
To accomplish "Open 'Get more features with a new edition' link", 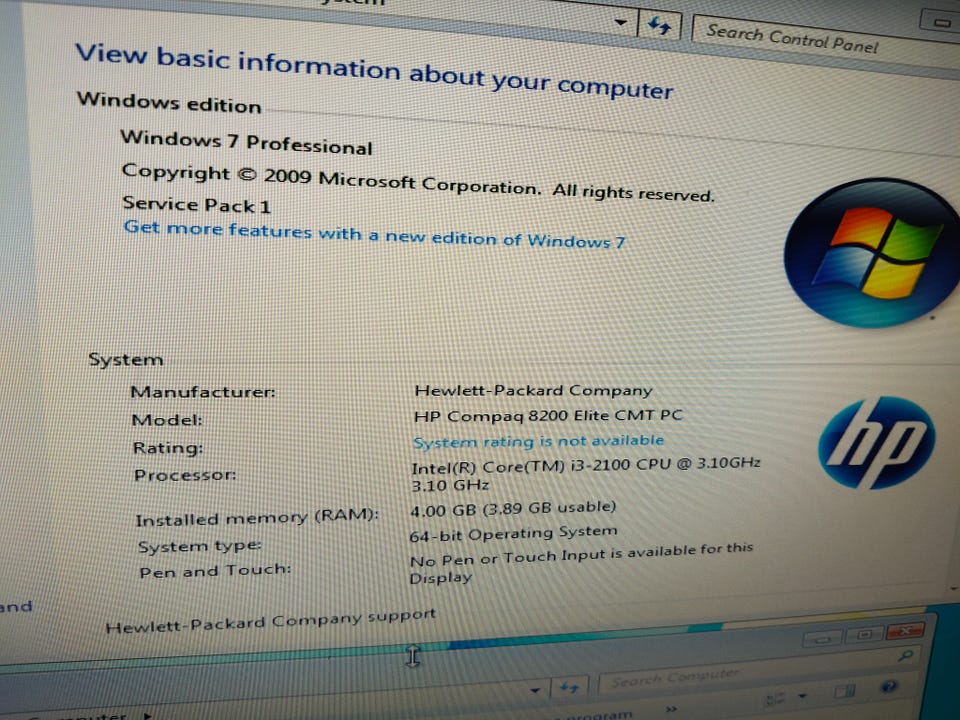I will pos(373,235).
